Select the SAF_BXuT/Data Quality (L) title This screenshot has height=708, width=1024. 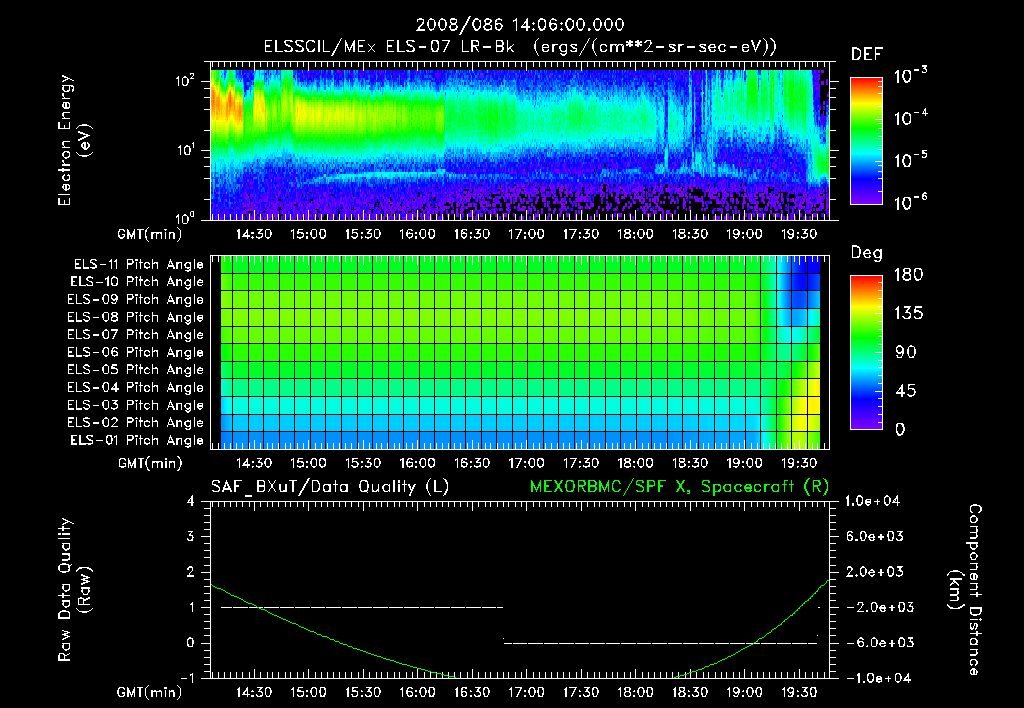(x=330, y=487)
